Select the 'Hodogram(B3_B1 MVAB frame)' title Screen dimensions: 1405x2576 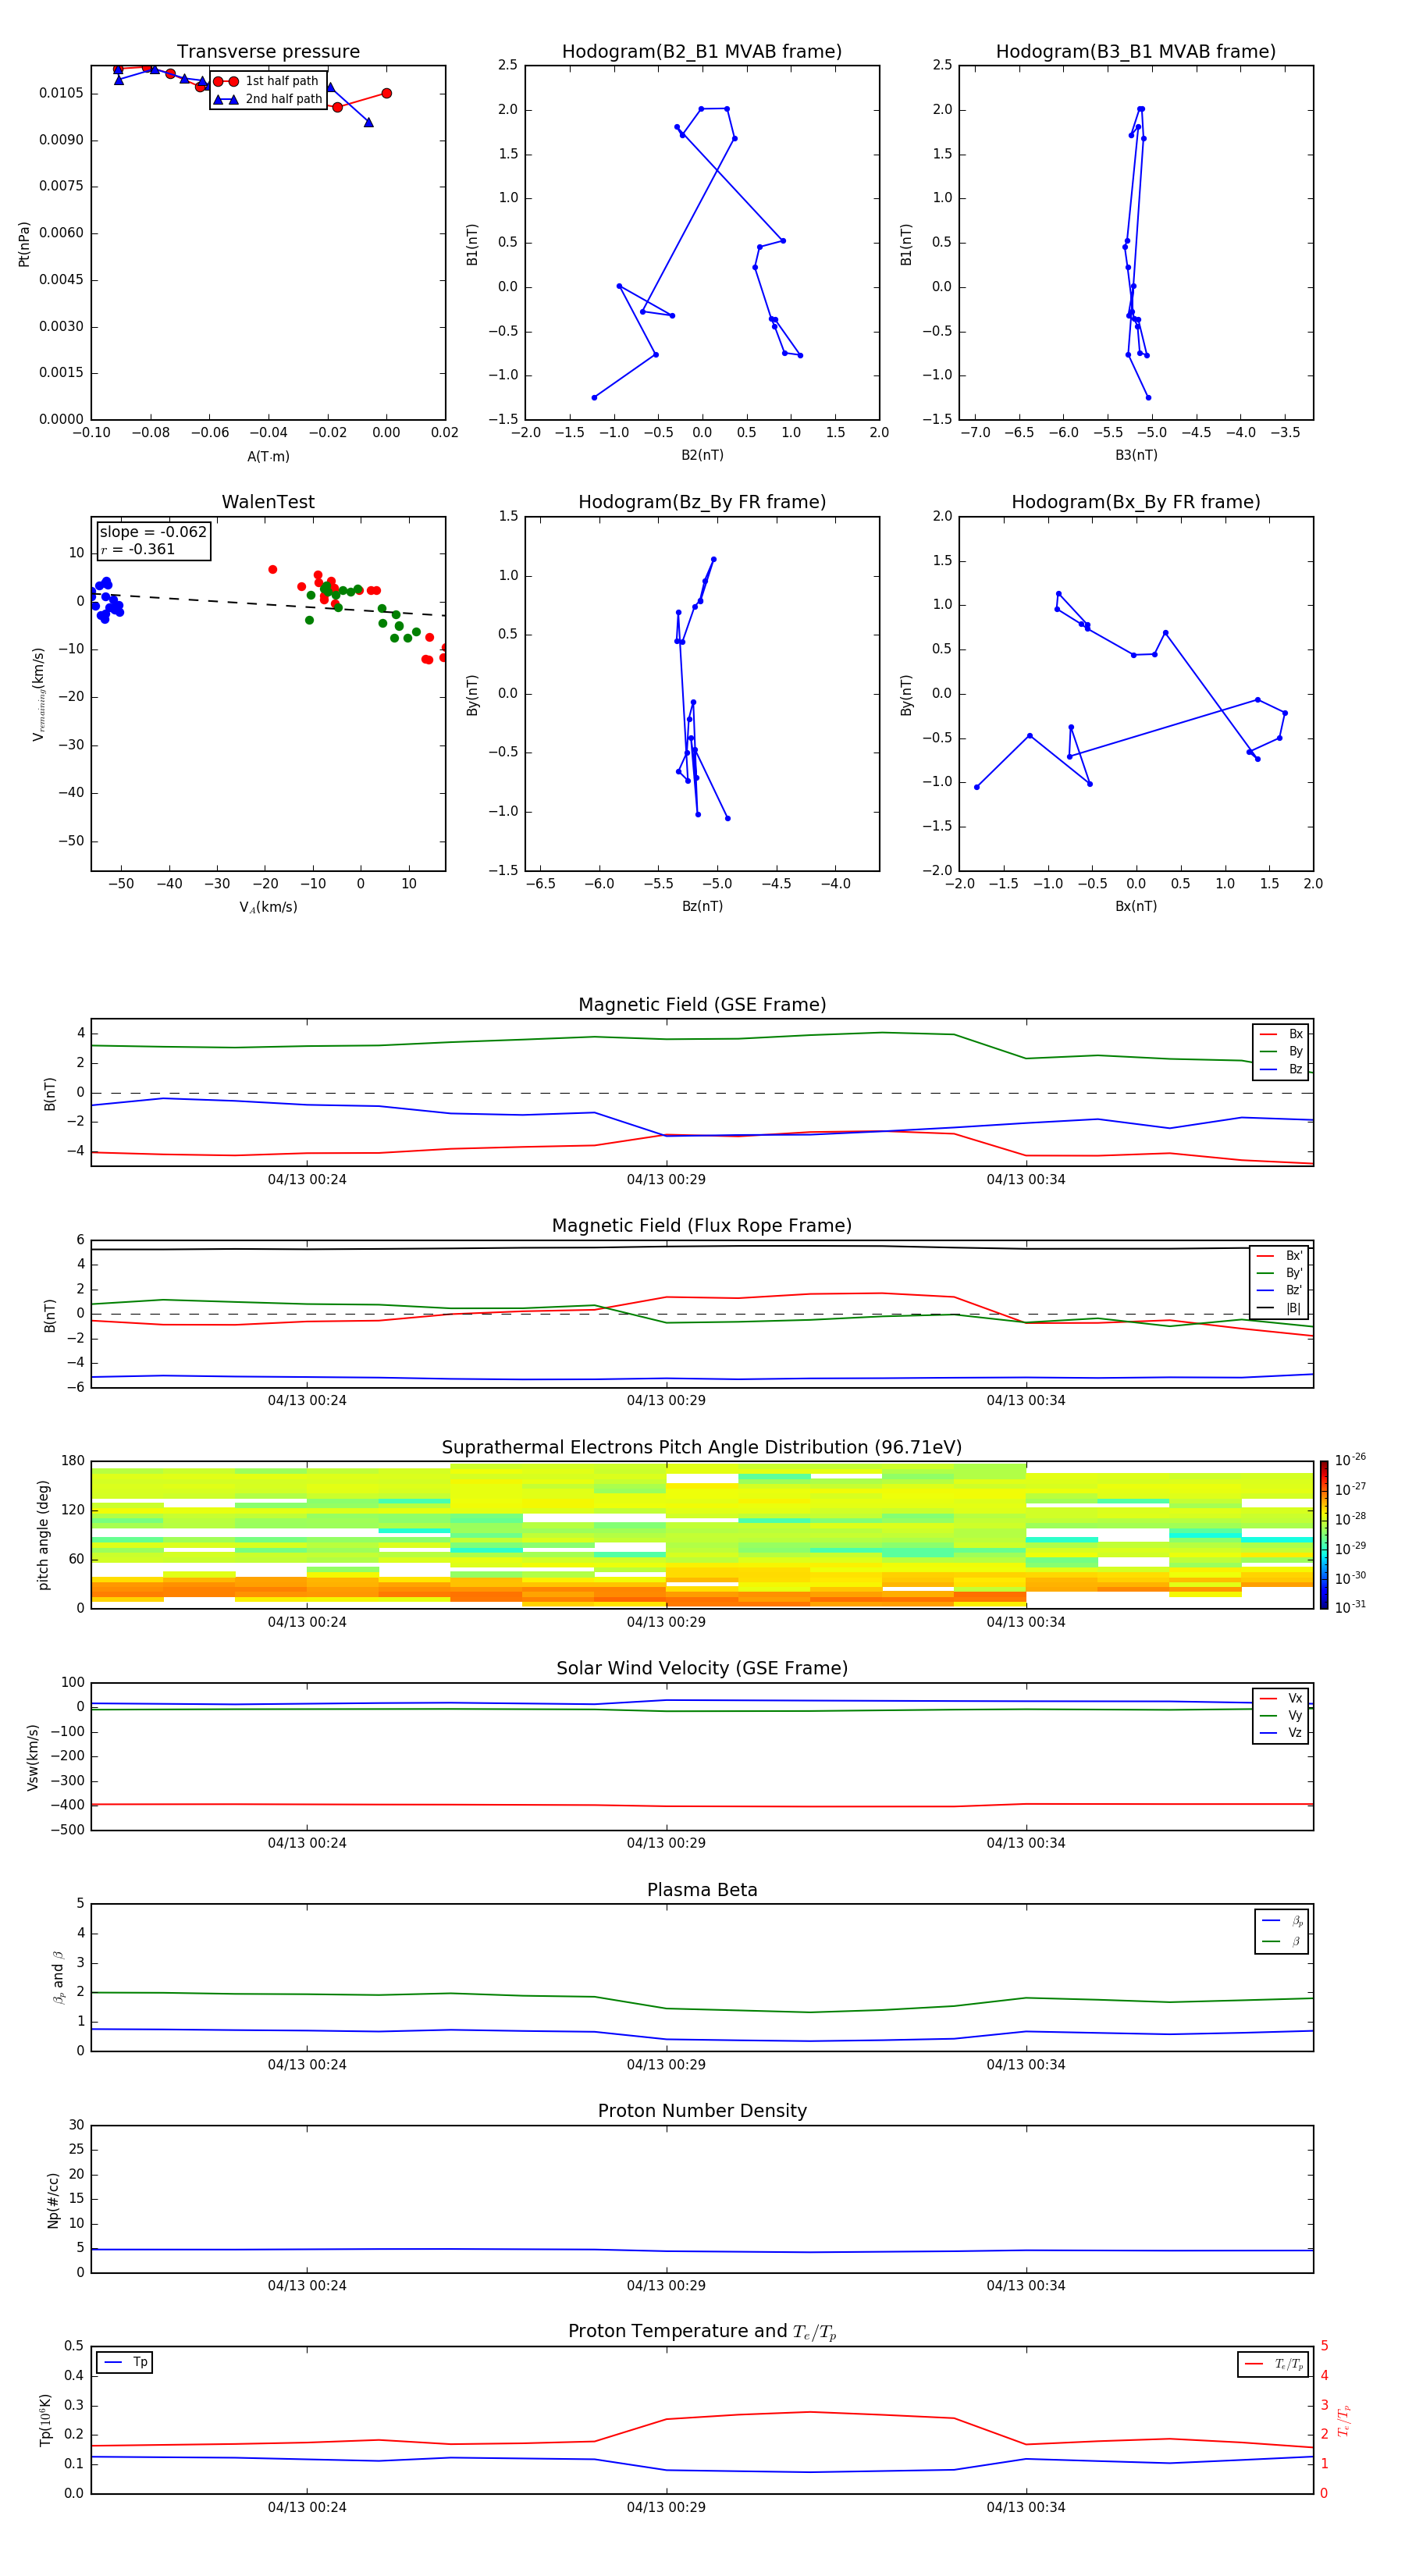click(1136, 51)
